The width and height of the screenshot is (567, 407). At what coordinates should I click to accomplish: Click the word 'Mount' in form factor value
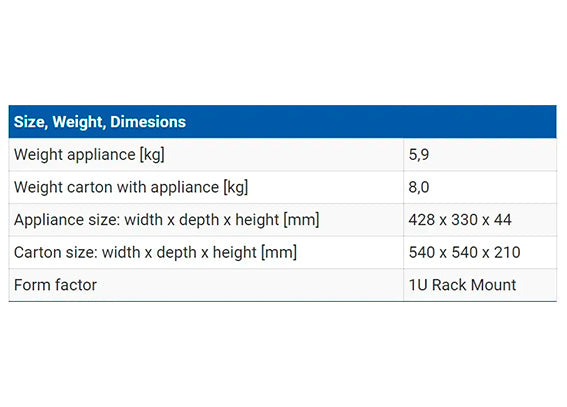click(494, 285)
